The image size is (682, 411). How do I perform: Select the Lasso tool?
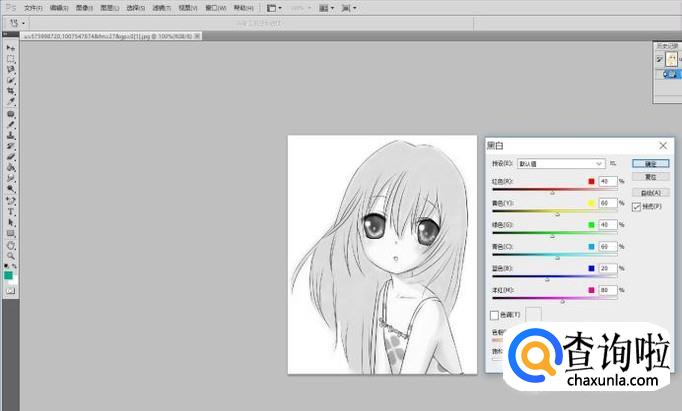point(11,70)
